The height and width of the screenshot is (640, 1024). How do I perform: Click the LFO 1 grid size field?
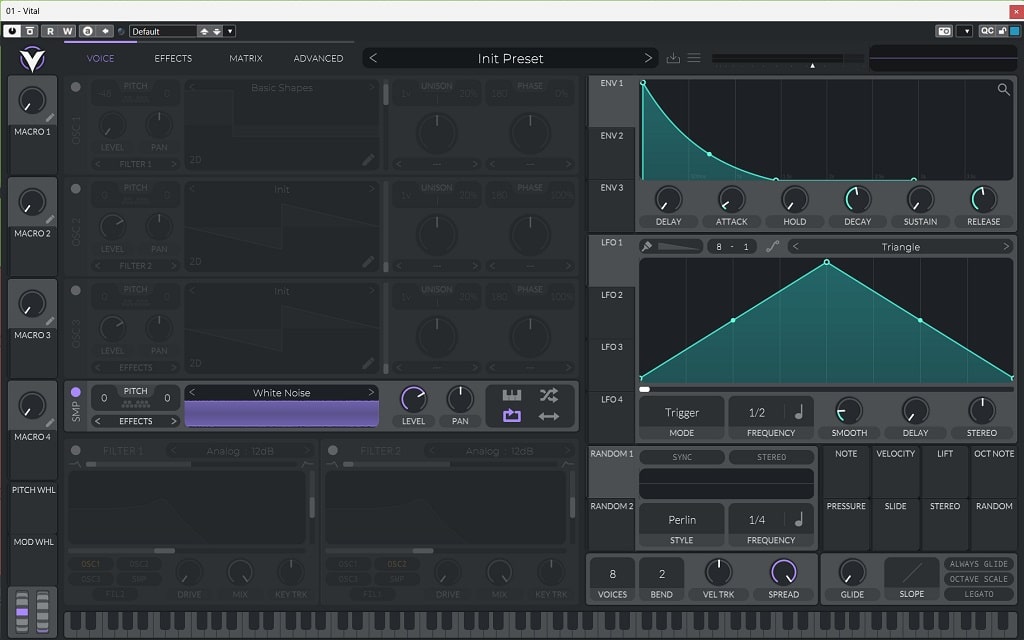(732, 246)
